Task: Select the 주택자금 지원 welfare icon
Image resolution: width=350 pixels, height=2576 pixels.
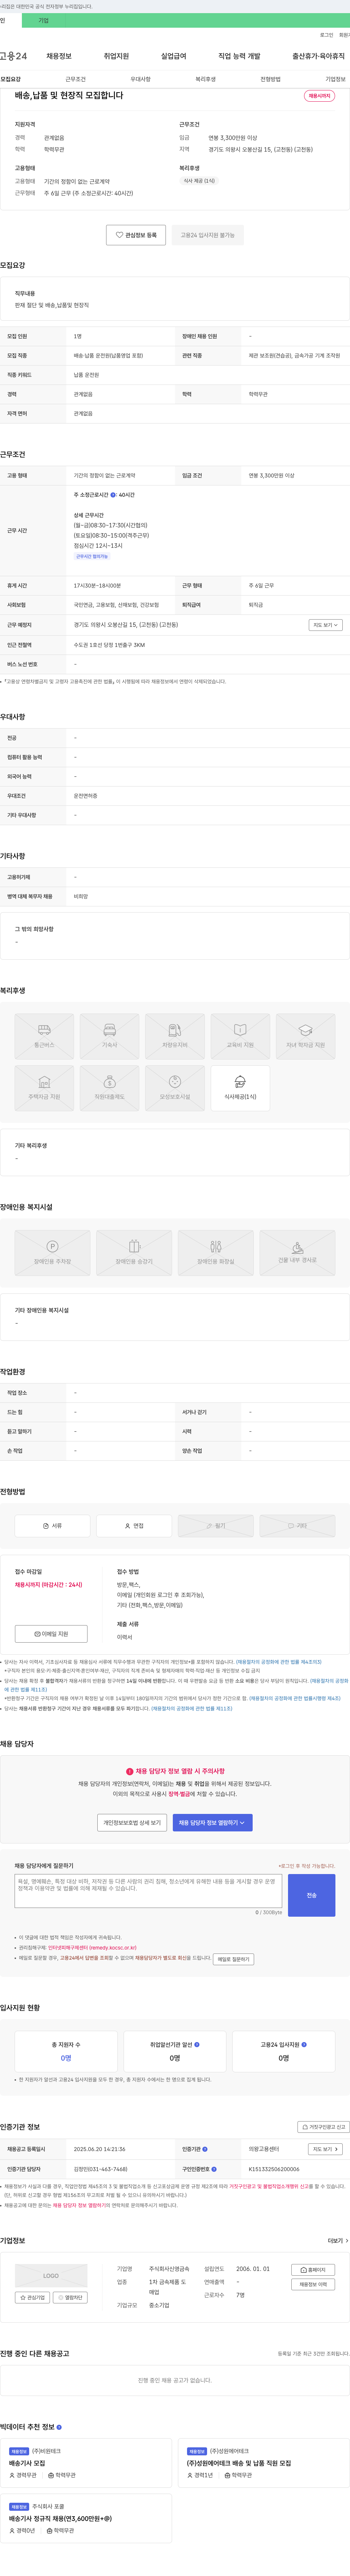Action: click(44, 1088)
